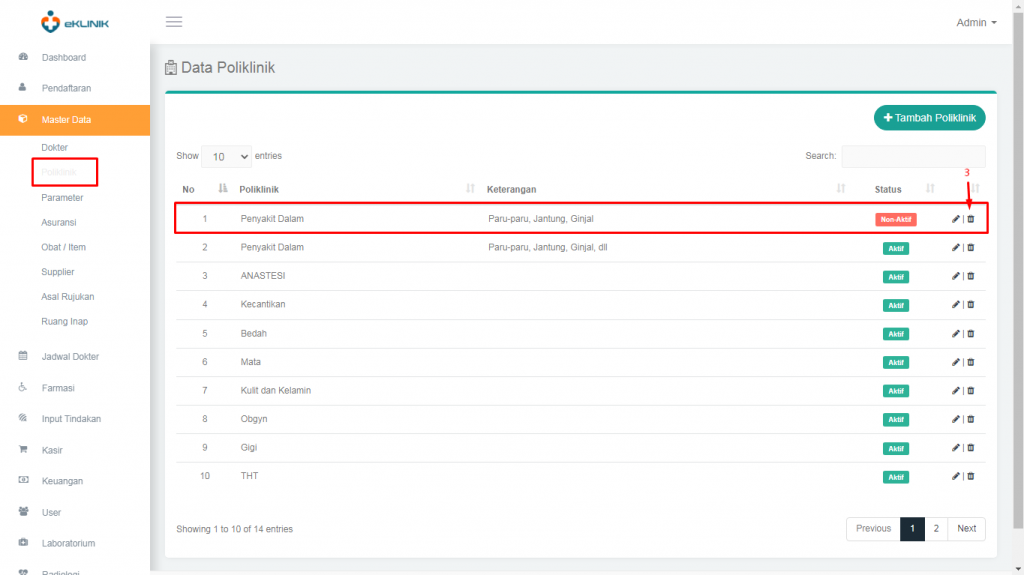Delete the Gigi row
The width and height of the screenshot is (1024, 575).
tap(970, 448)
